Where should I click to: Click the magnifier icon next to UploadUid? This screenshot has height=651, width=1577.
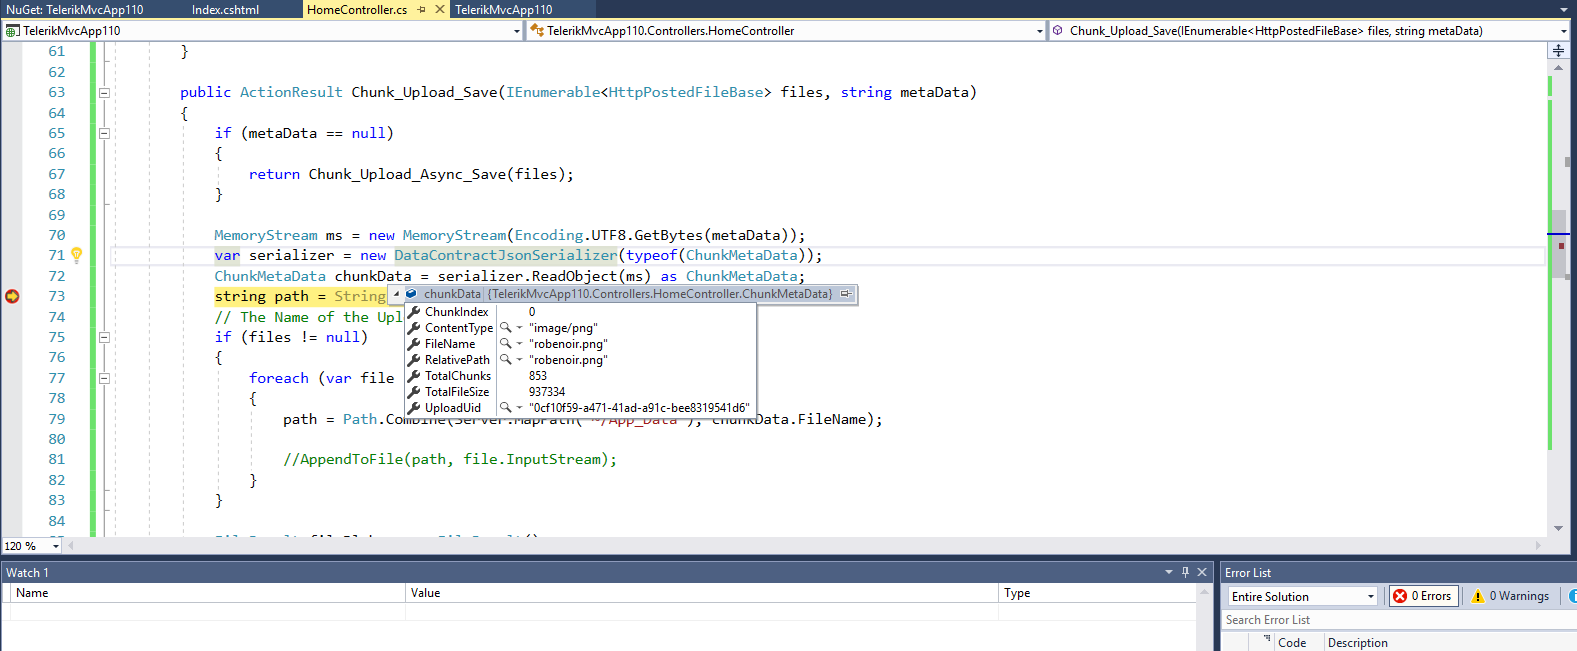(x=506, y=408)
